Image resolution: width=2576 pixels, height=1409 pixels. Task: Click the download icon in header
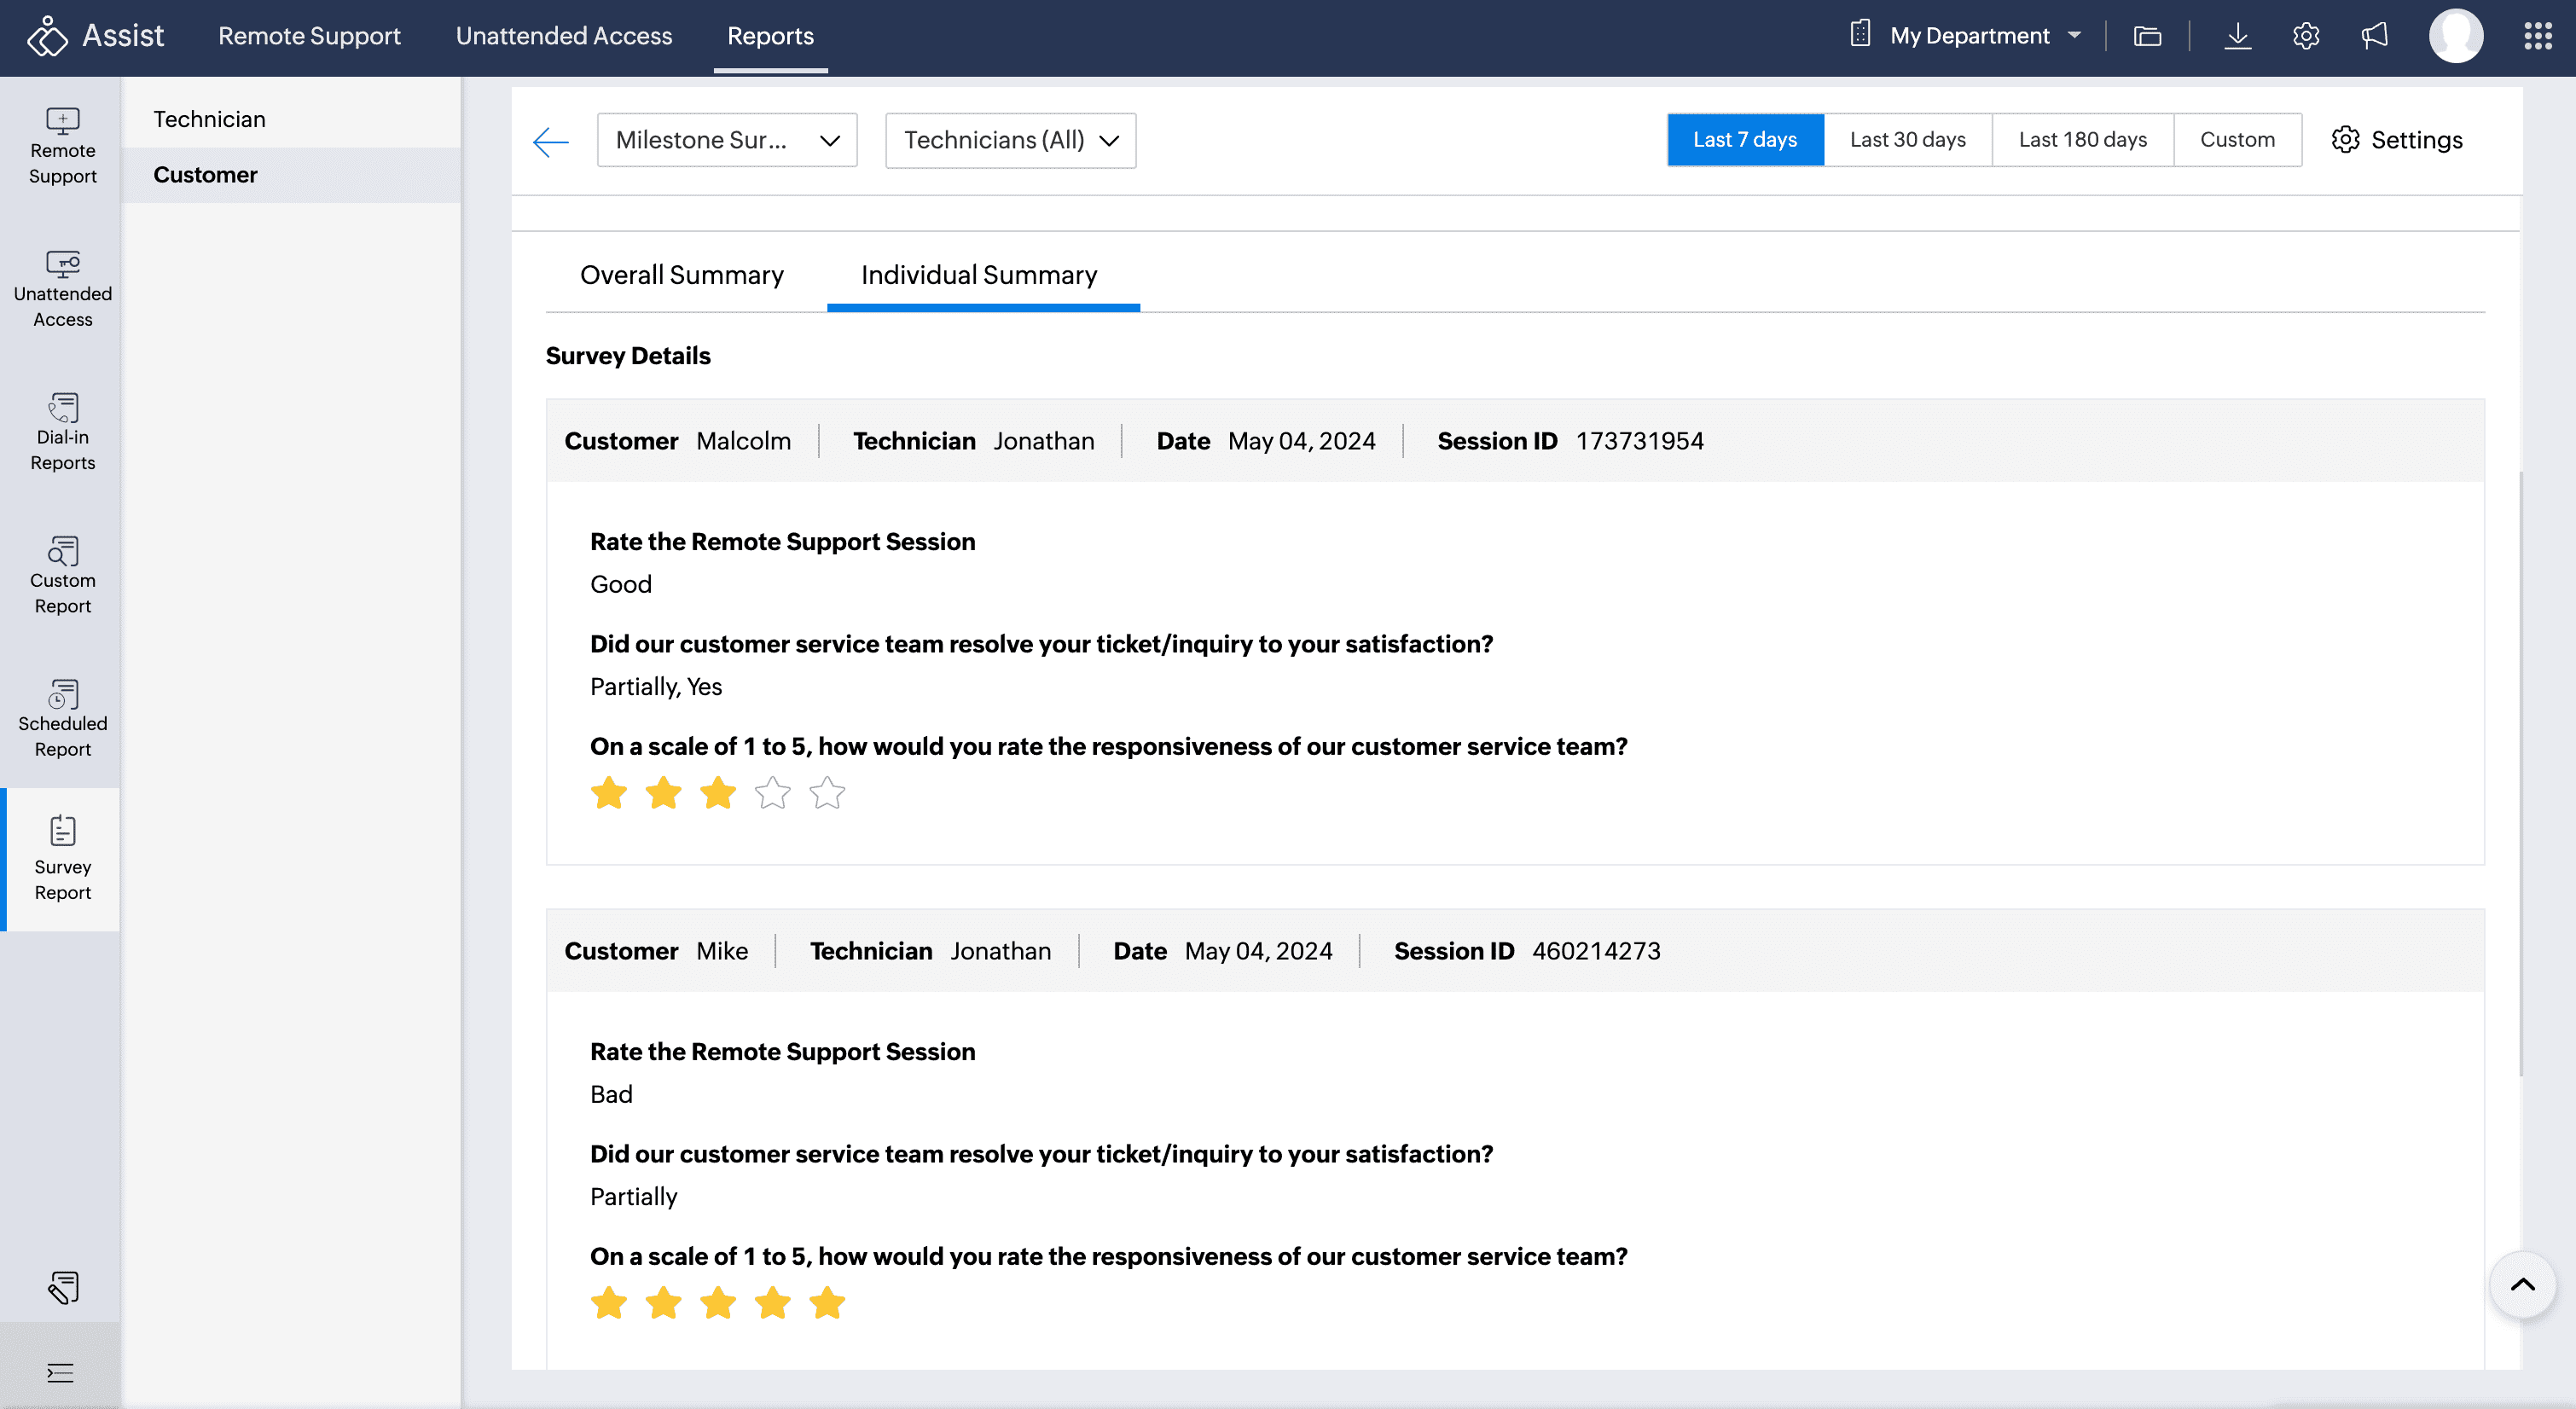point(2237,36)
